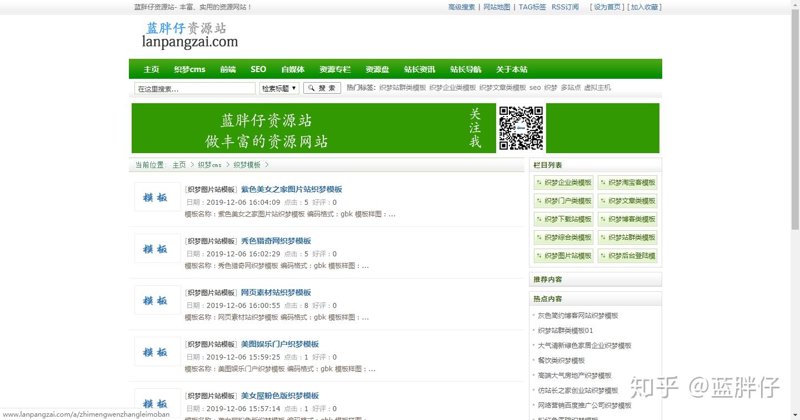Open category 织梦后台登陆模 in 栏目列表
The height and width of the screenshot is (420, 800).
pos(628,256)
